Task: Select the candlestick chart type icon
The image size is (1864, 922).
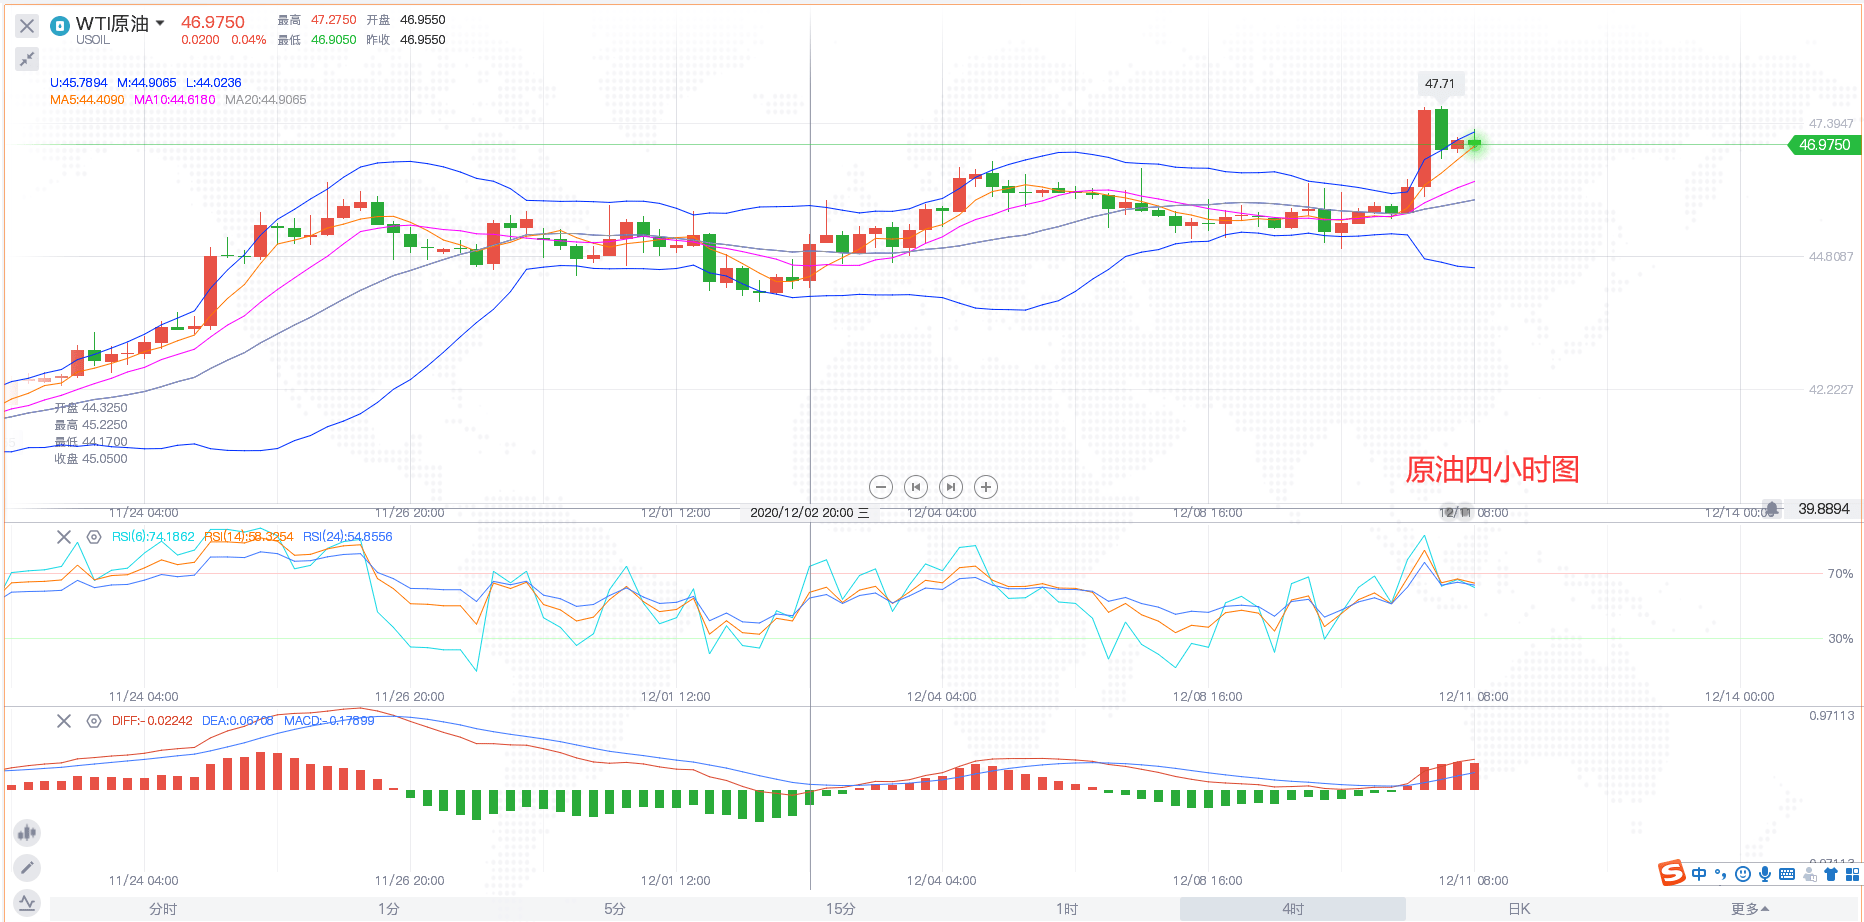Action: point(27,832)
